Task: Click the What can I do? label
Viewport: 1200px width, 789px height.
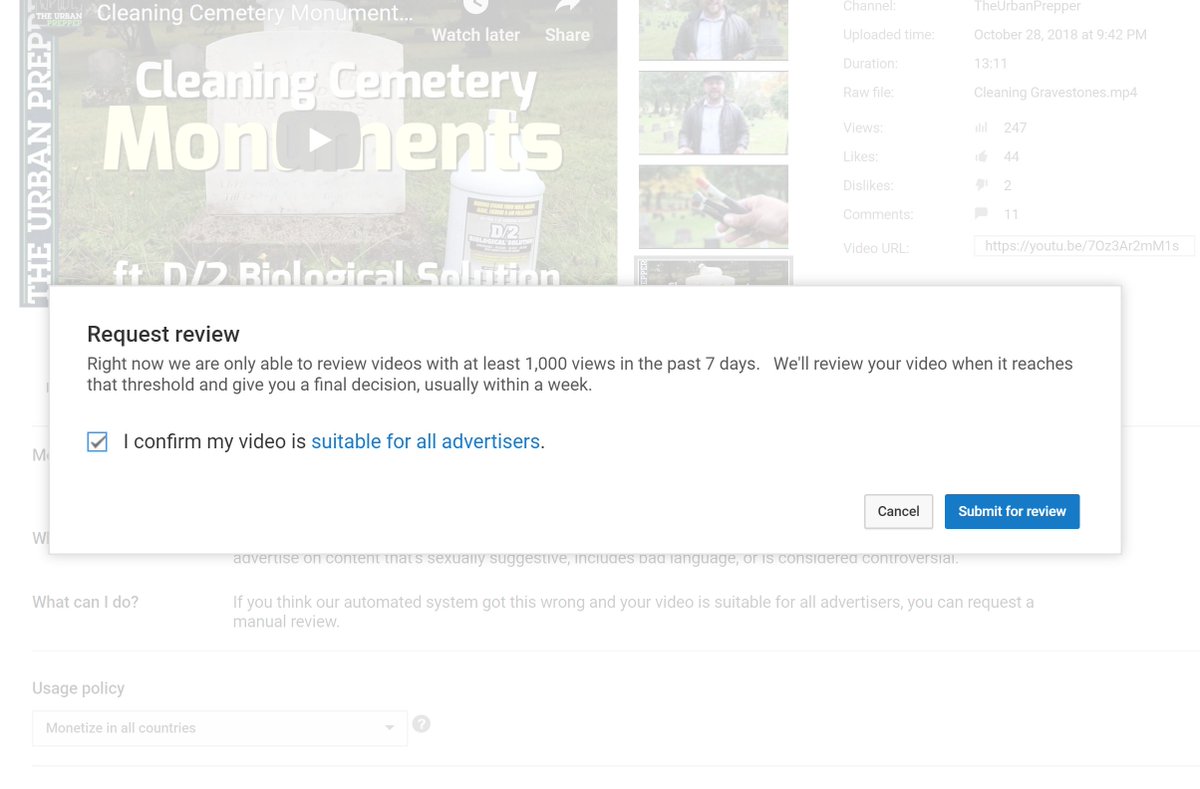Action: [85, 602]
